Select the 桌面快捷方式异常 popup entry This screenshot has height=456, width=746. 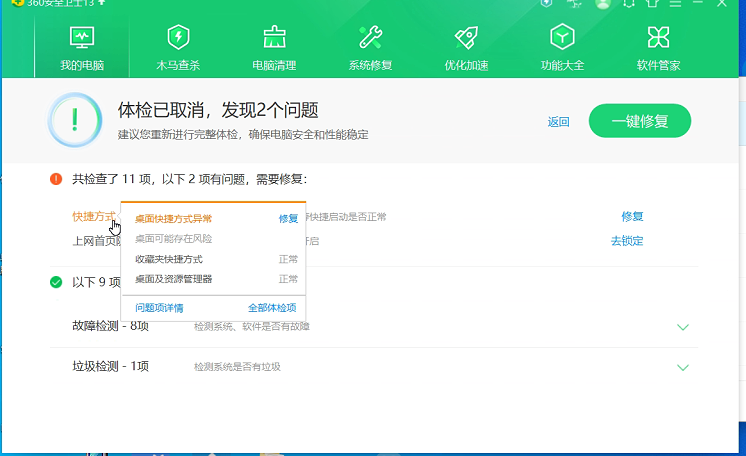click(174, 219)
